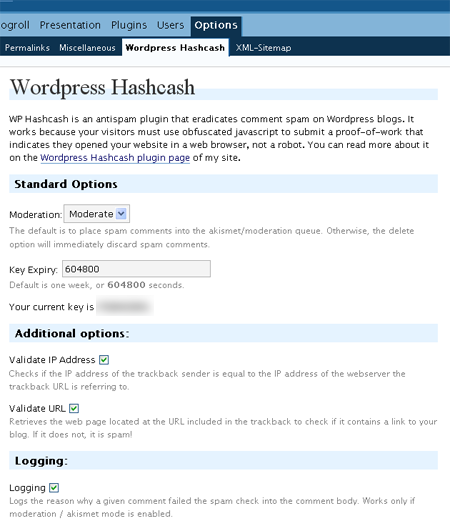Click the Moderate combo box text

pyautogui.click(x=91, y=214)
